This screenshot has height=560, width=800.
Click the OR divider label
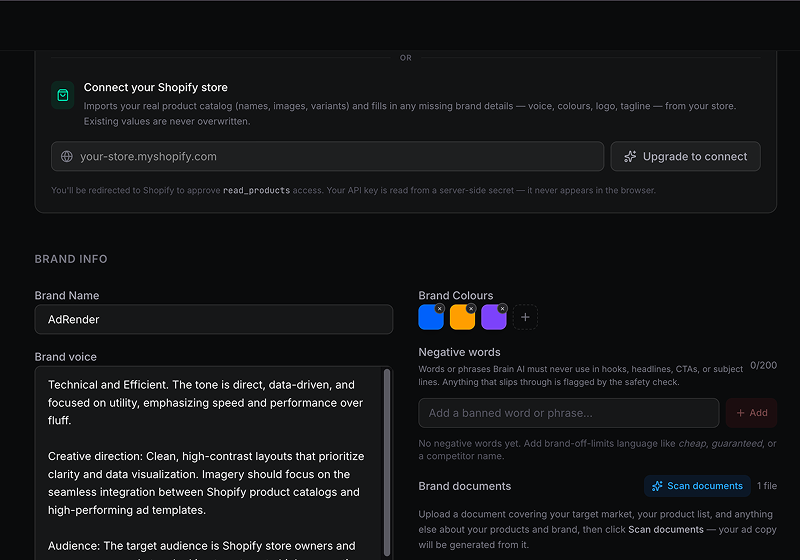point(406,58)
